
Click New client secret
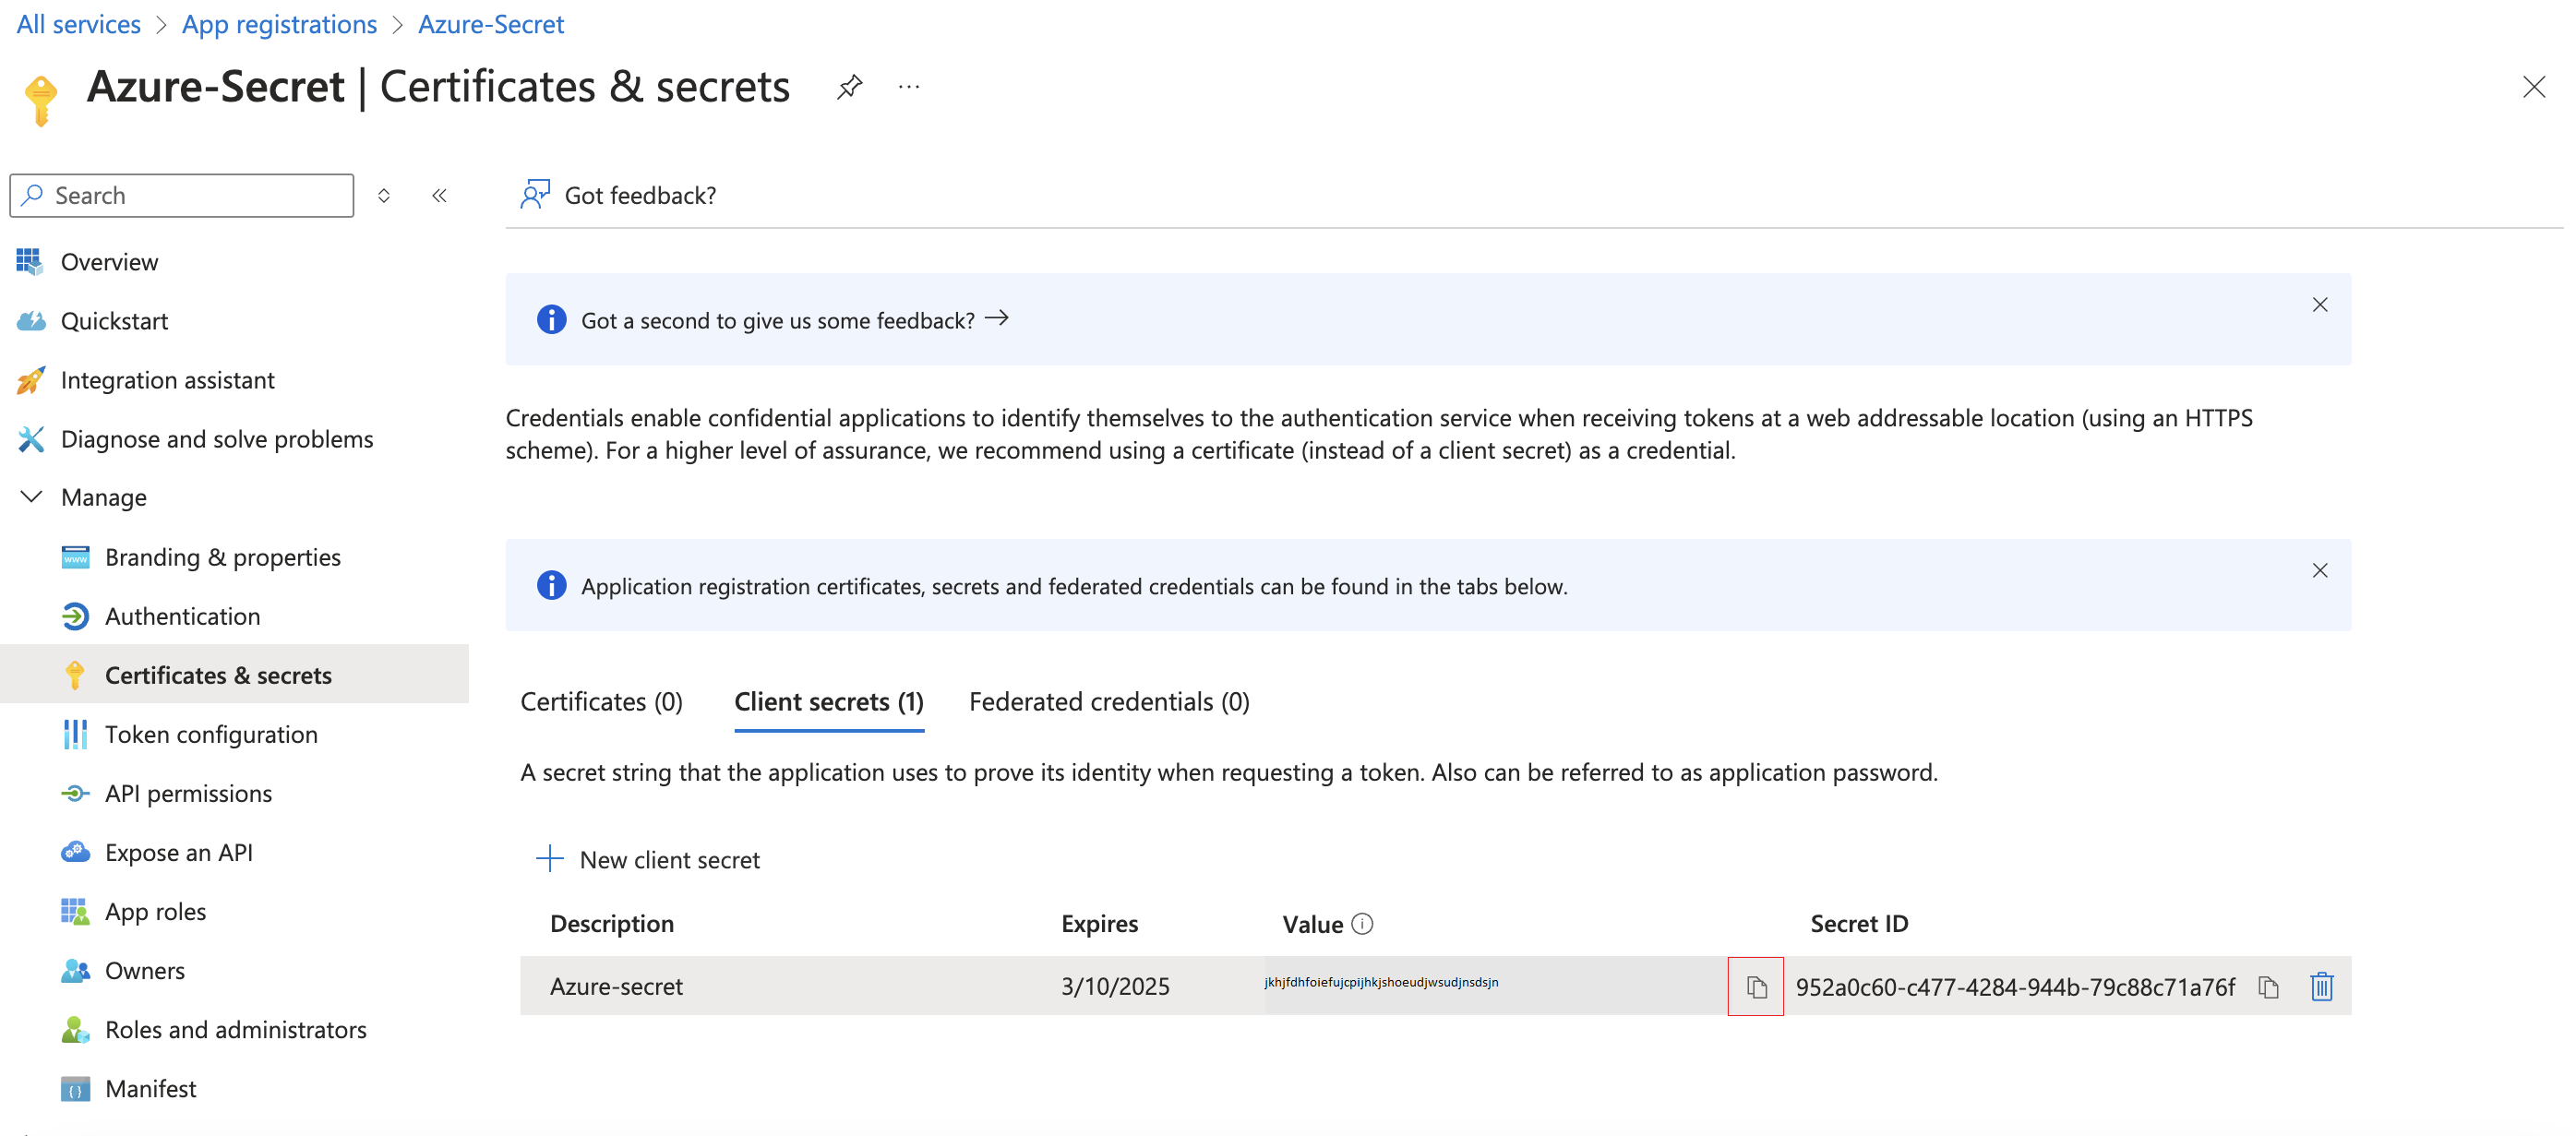(x=649, y=860)
